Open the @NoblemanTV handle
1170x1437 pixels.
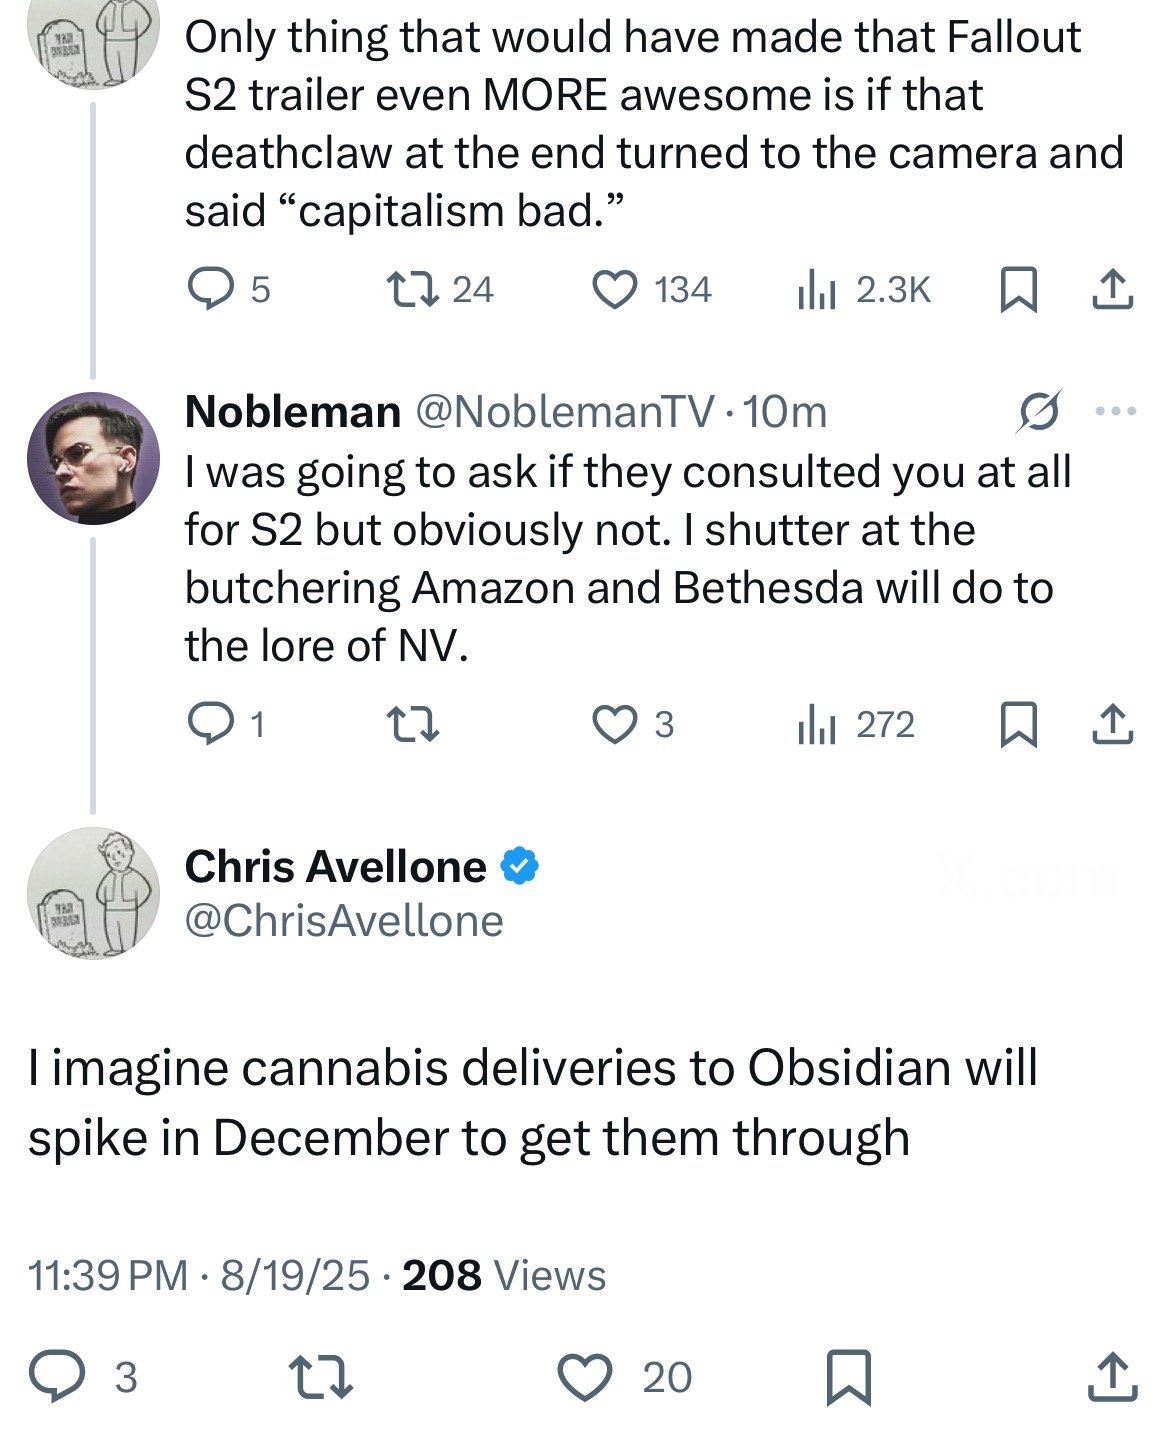click(x=564, y=412)
